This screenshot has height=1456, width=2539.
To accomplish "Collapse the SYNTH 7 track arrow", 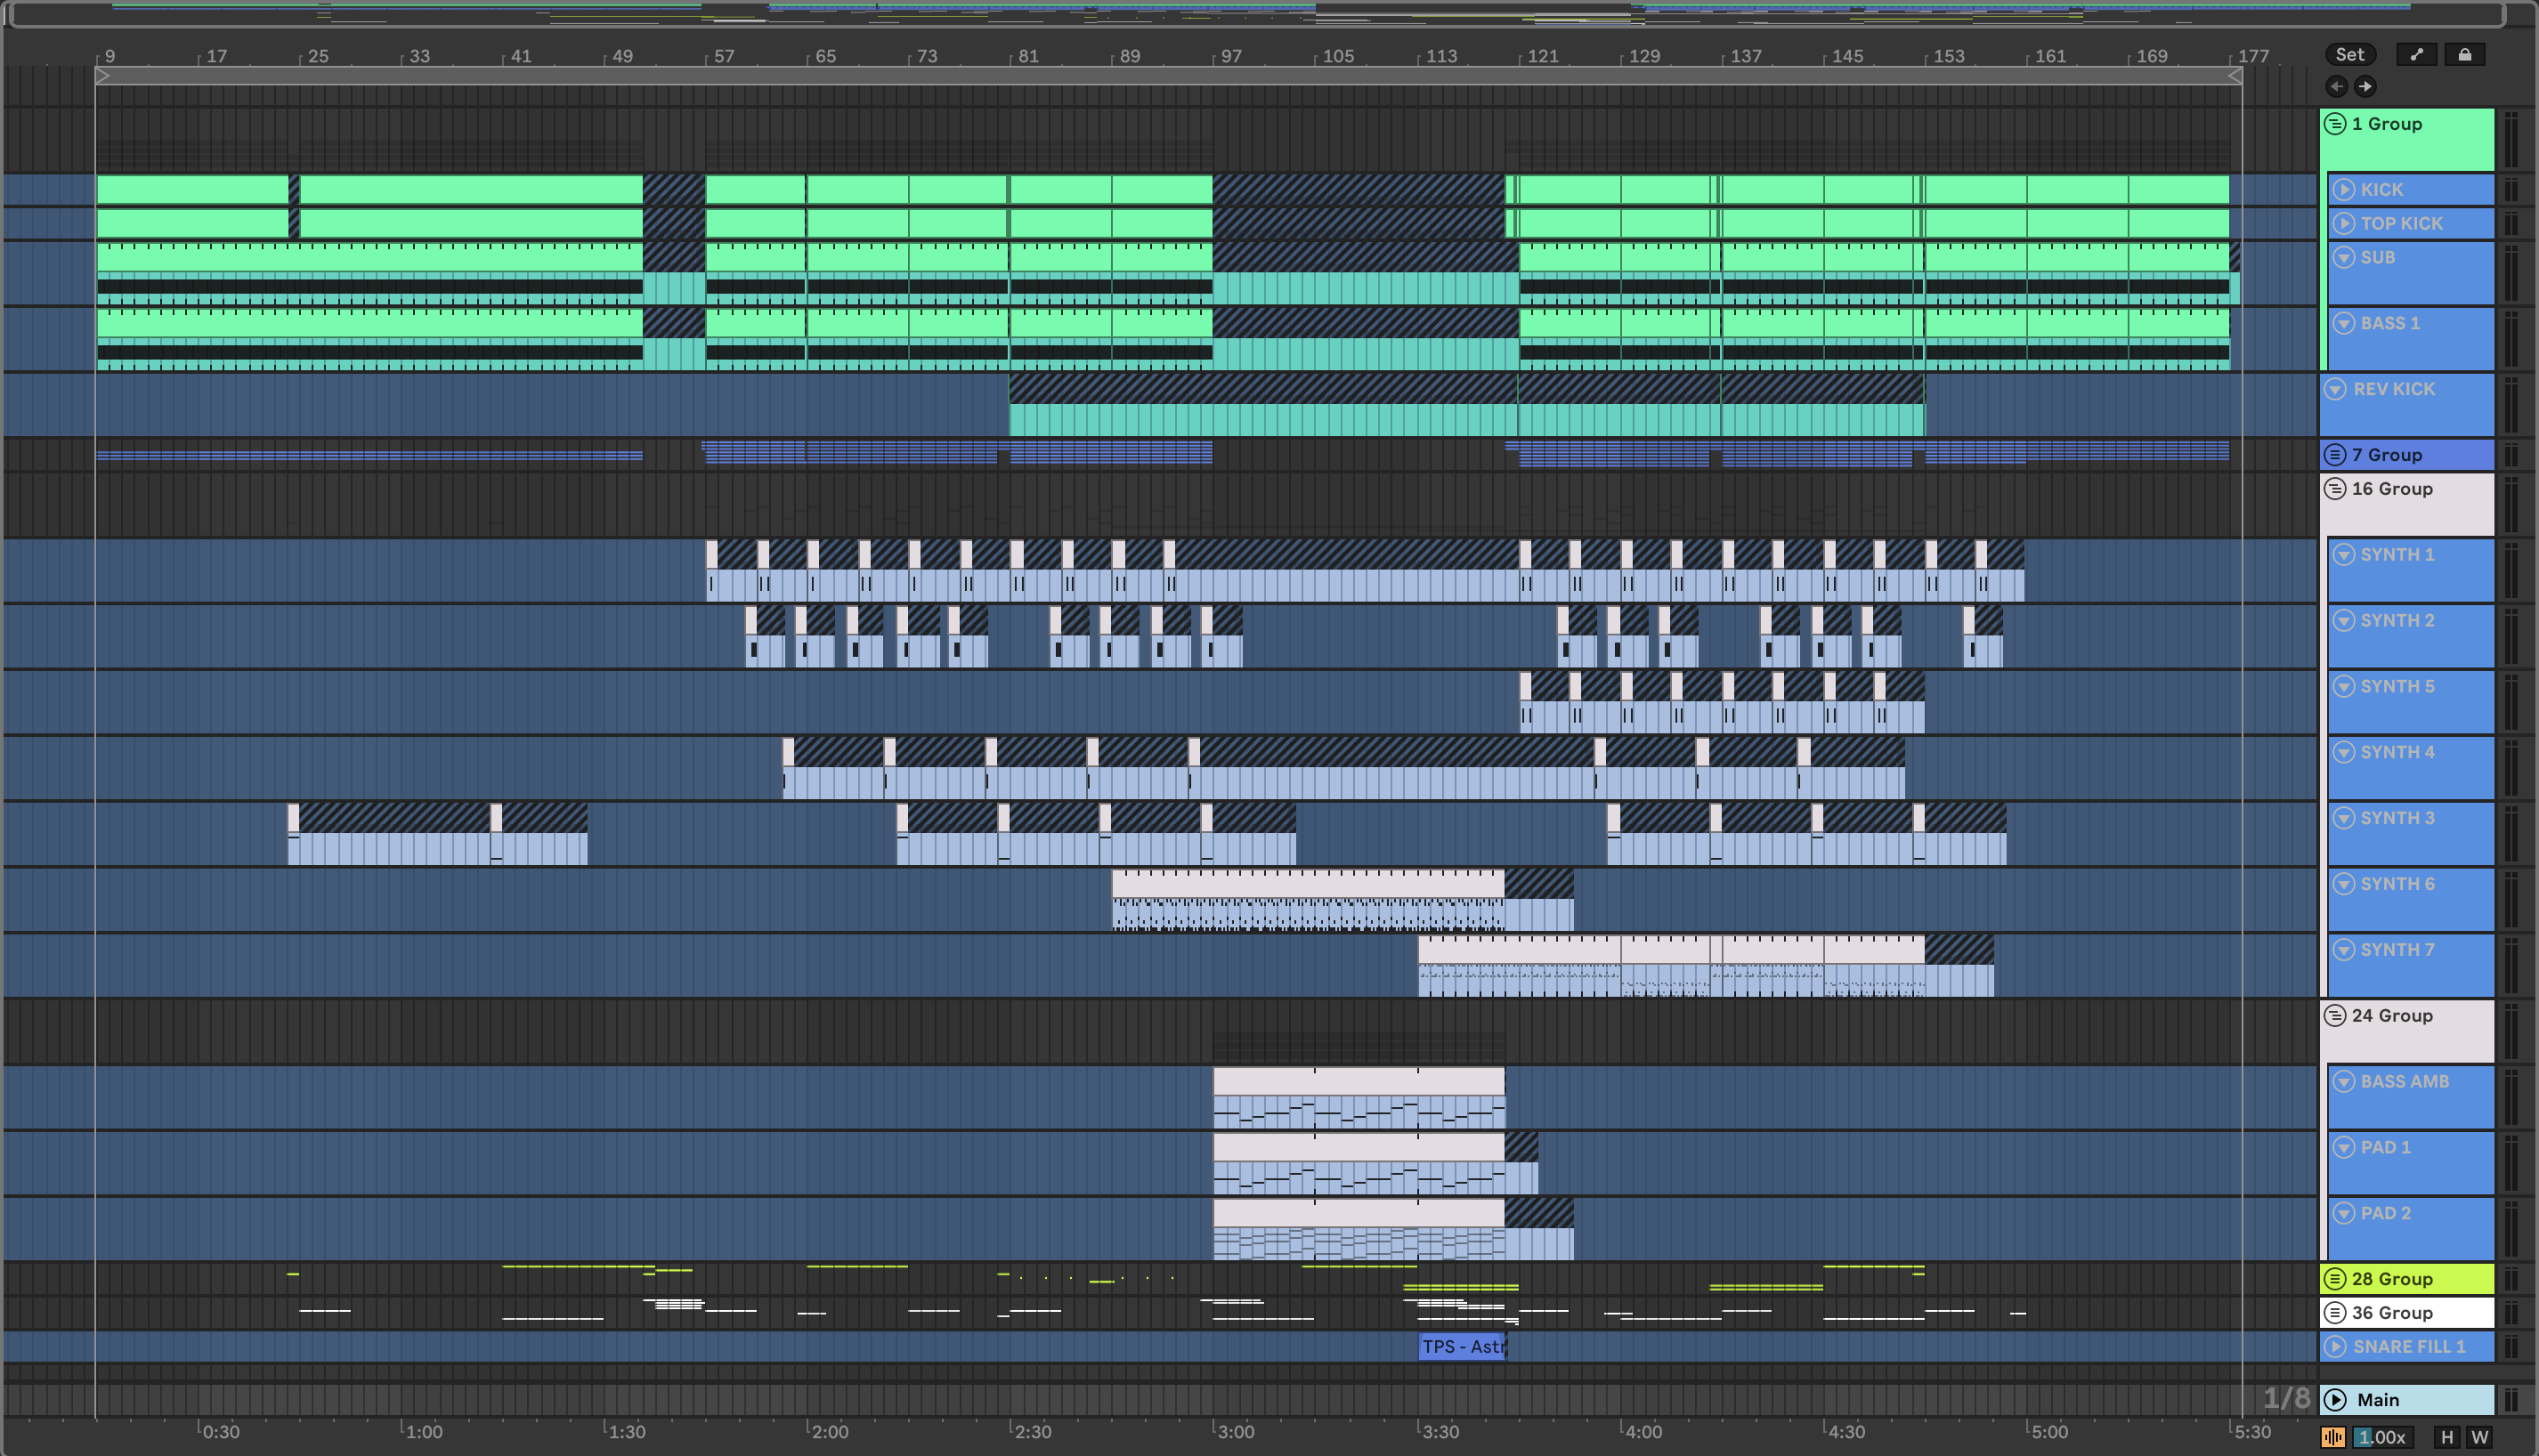I will (x=2344, y=951).
